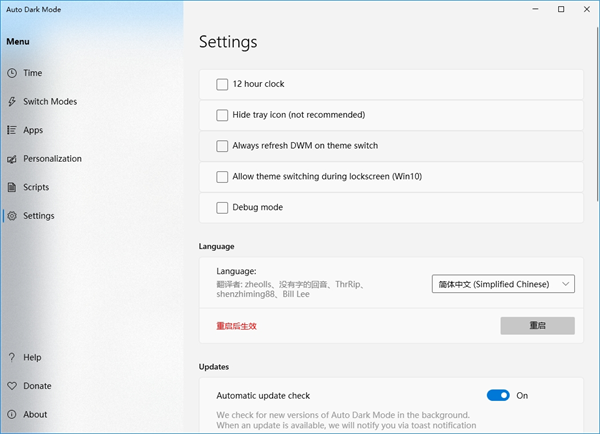This screenshot has width=600, height=434.
Task: Click the Help question mark icon
Action: click(12, 357)
